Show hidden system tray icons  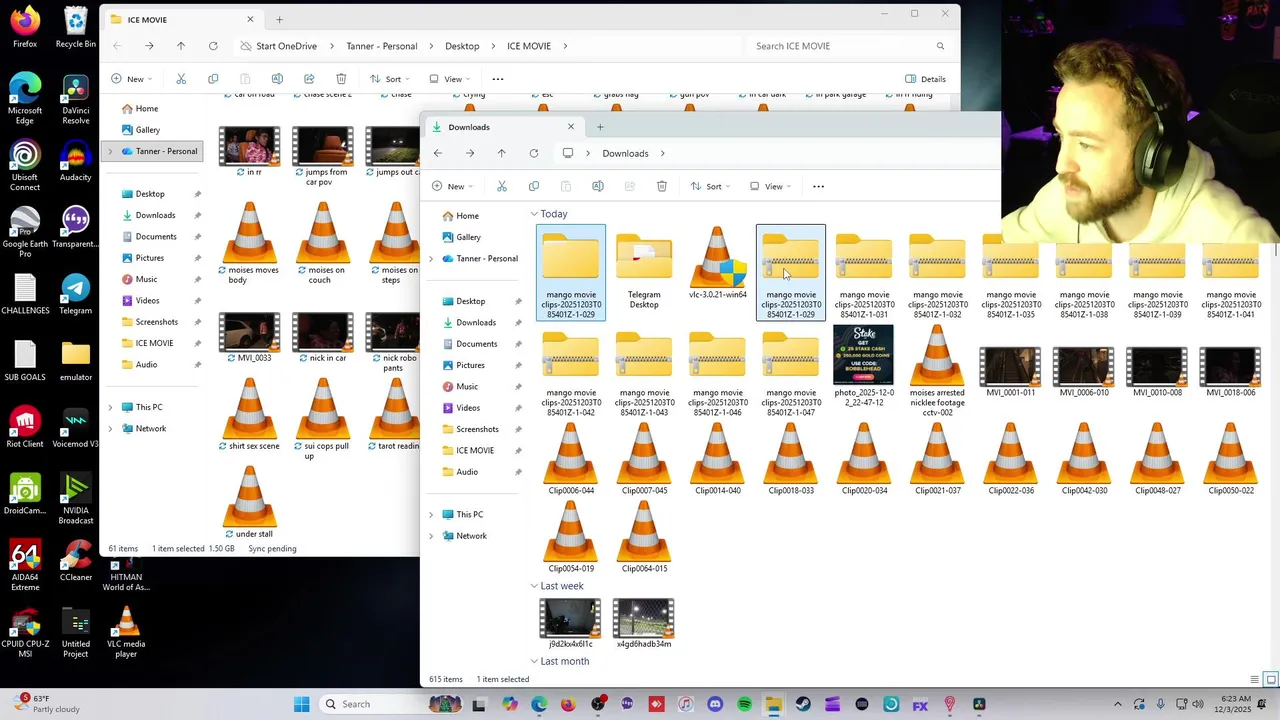click(1117, 704)
